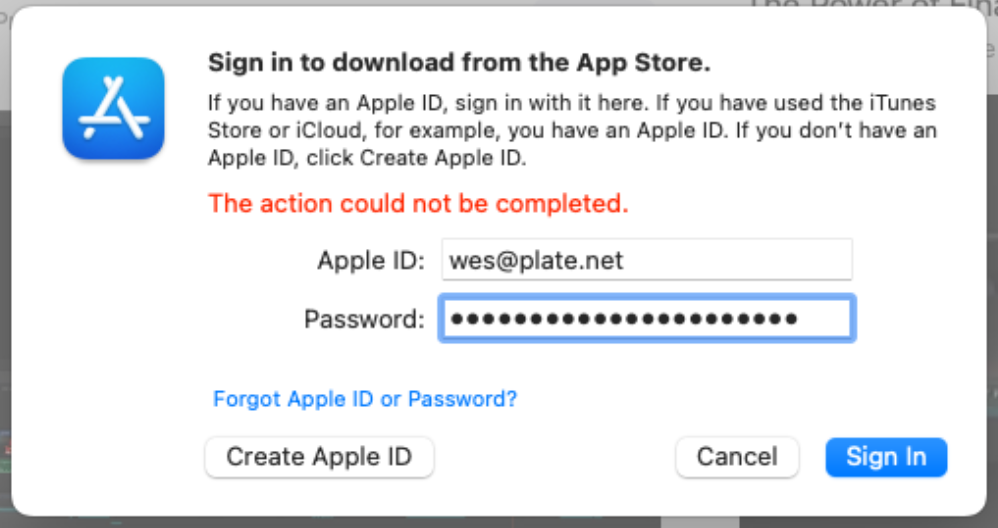Click the red action could not be completed message
Viewport: 998px width, 528px height.
coord(418,204)
